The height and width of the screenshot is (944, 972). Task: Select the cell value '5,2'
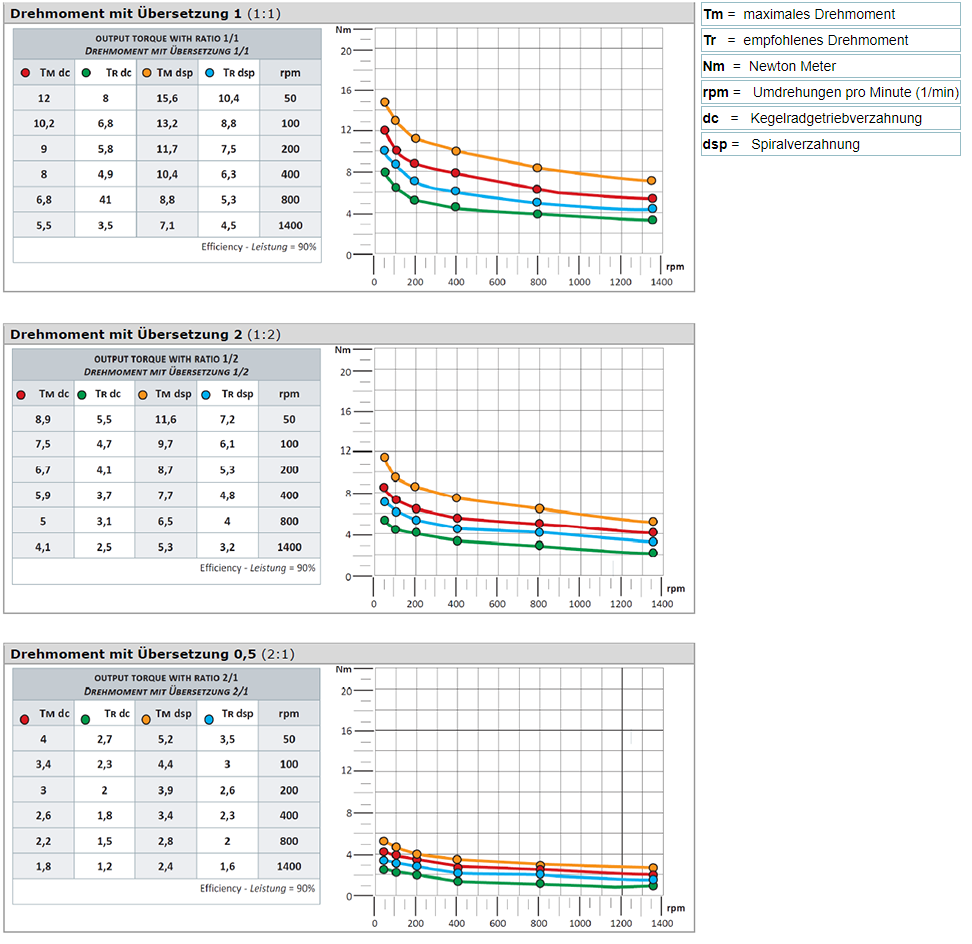click(166, 739)
